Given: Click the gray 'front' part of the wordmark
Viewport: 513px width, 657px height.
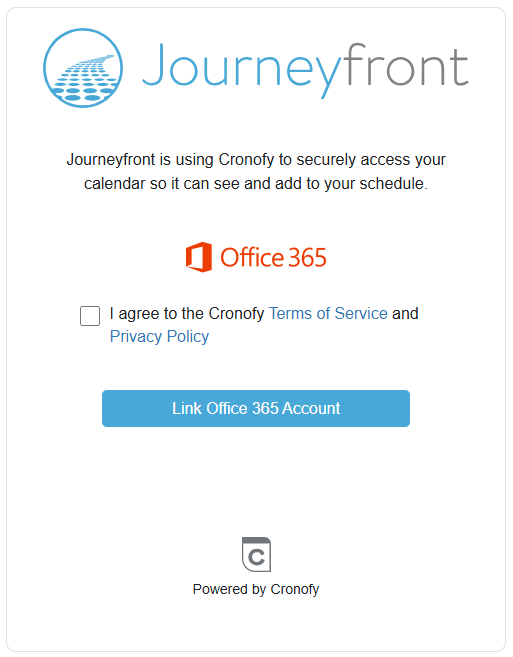Looking at the screenshot, I should click(407, 65).
